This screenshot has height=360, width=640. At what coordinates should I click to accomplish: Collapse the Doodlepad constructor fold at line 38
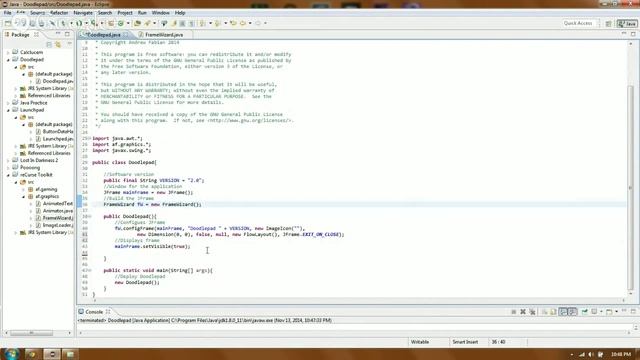point(89,216)
